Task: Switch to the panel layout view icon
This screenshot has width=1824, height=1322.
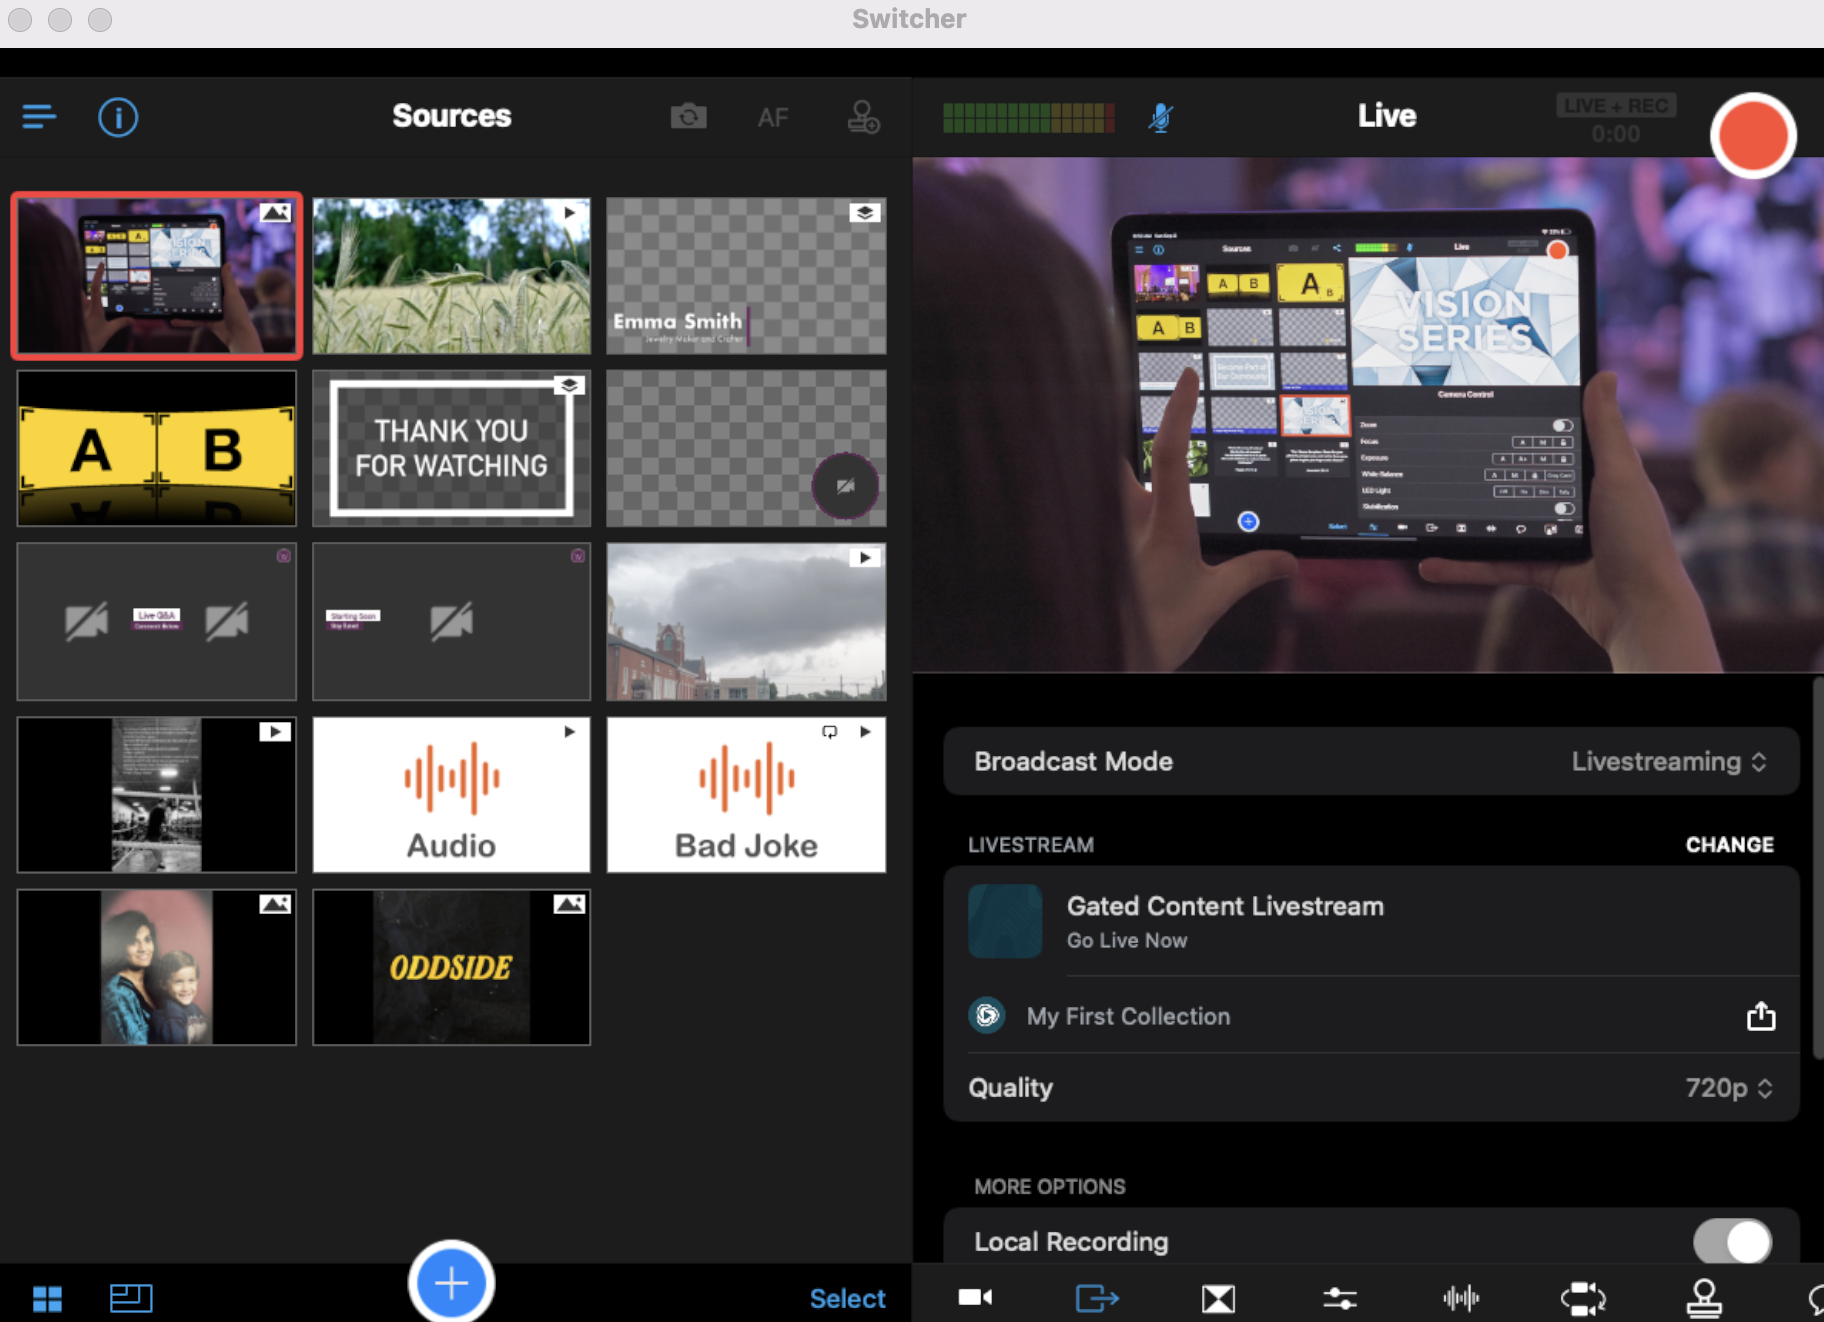Action: [x=131, y=1298]
